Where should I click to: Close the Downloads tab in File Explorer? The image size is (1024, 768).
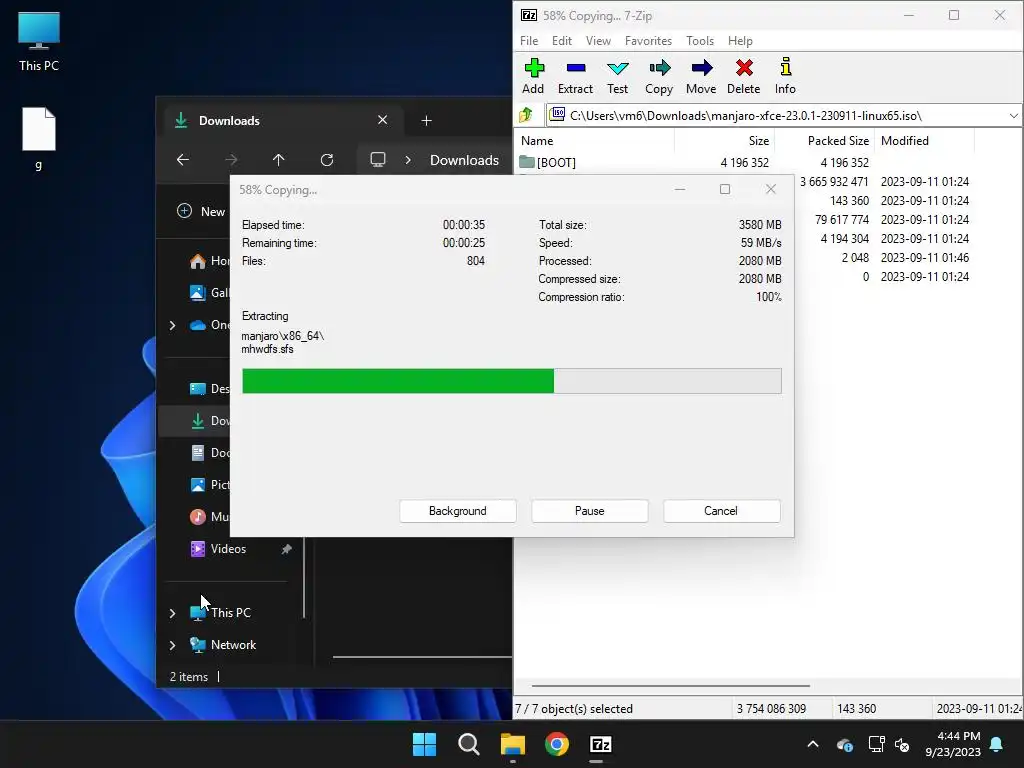[x=383, y=120]
